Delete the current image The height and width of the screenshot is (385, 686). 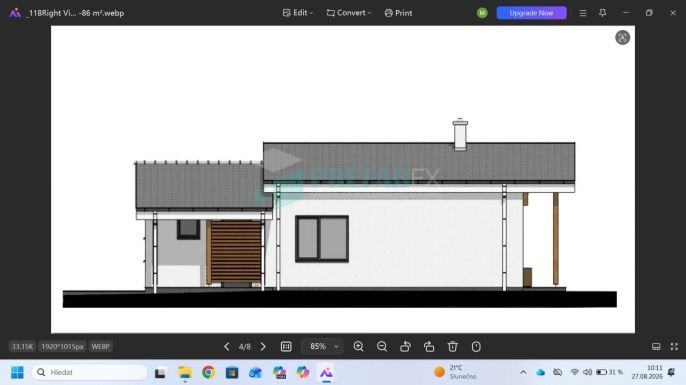tap(452, 346)
